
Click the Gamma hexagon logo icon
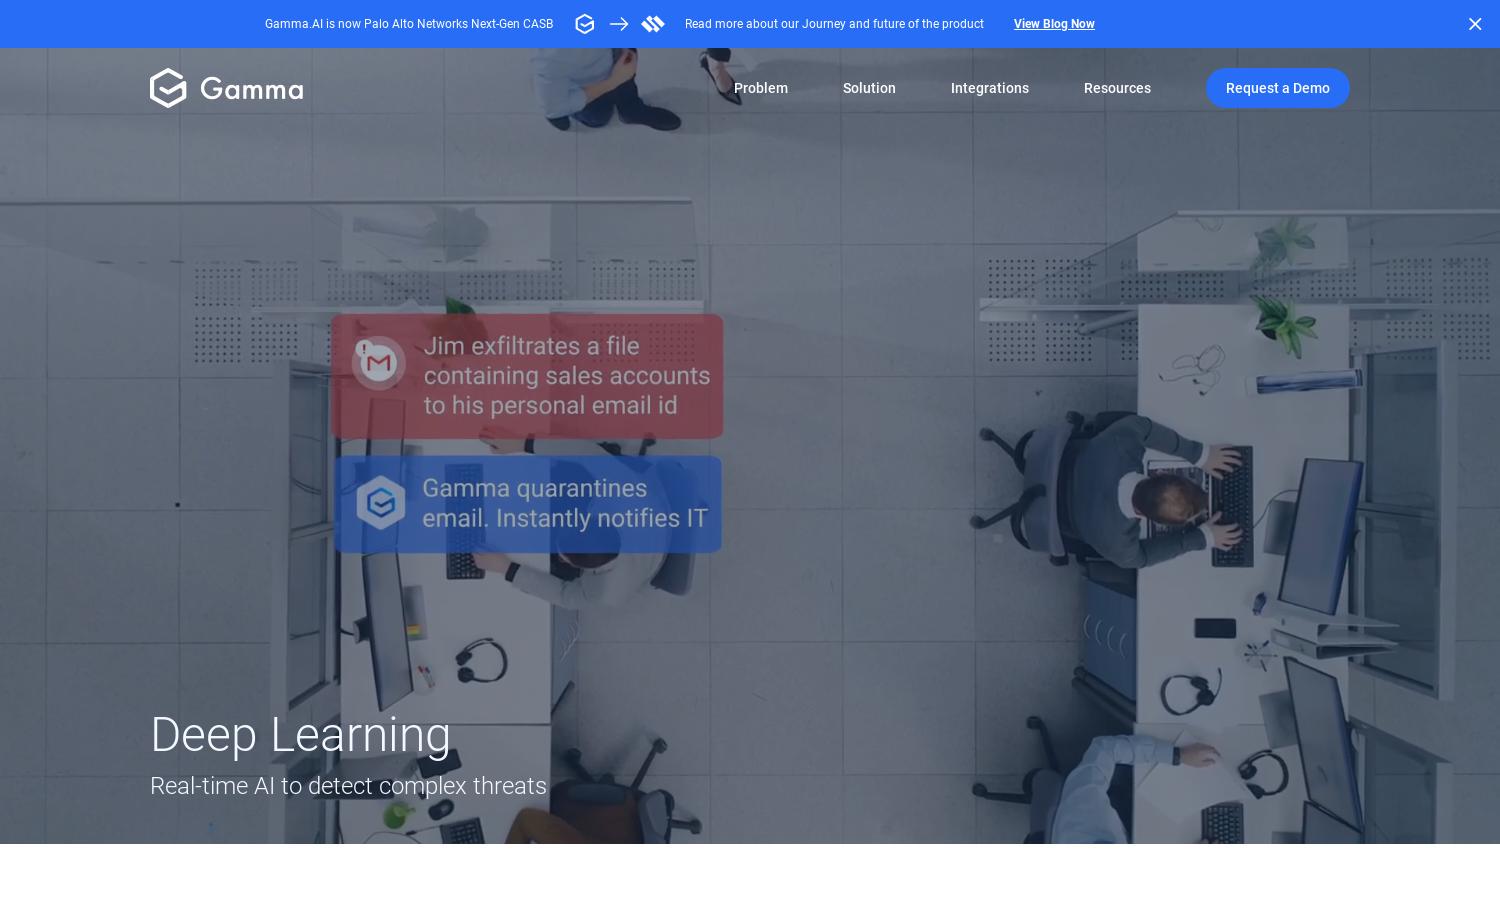168,88
